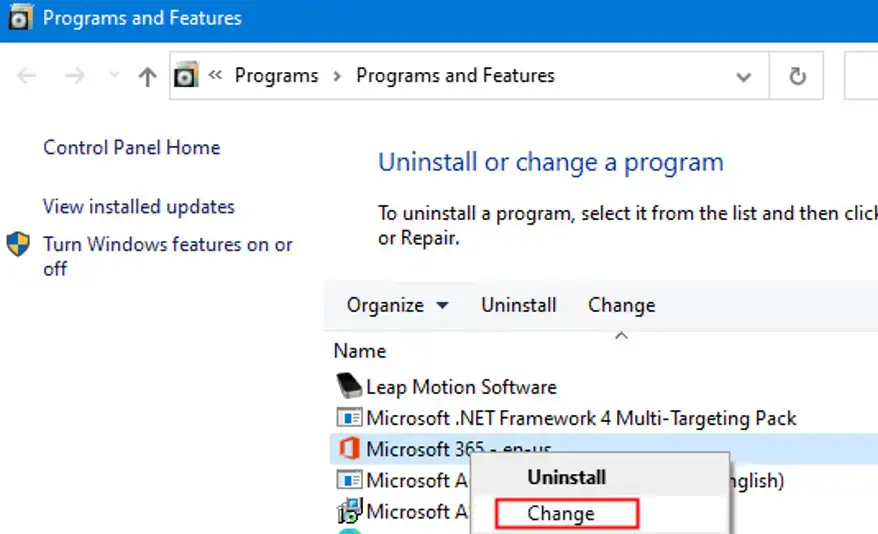Click the Windows features shield icon
The width and height of the screenshot is (878, 534).
point(19,245)
